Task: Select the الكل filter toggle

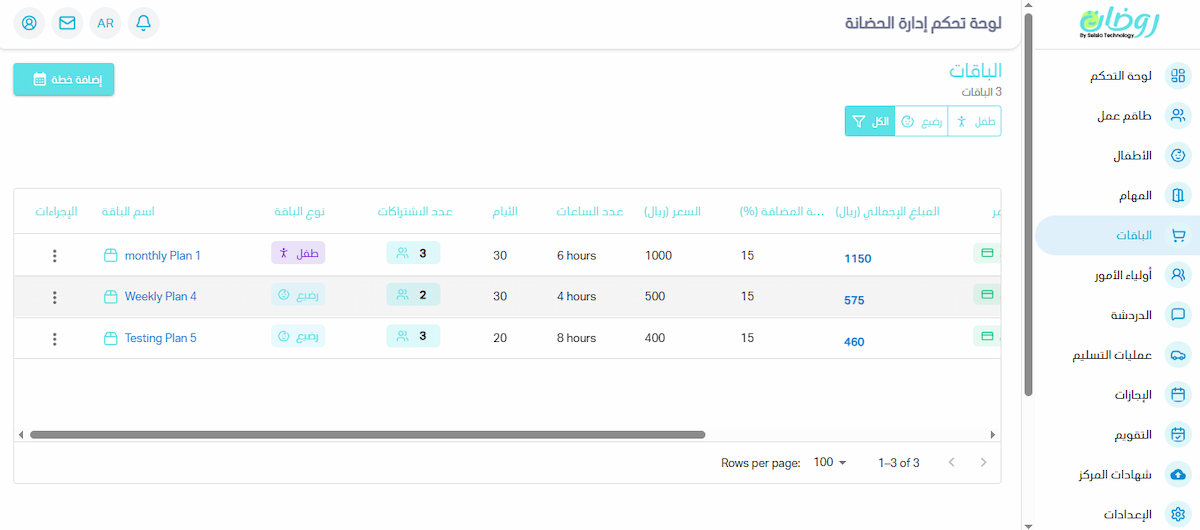Action: click(x=869, y=121)
